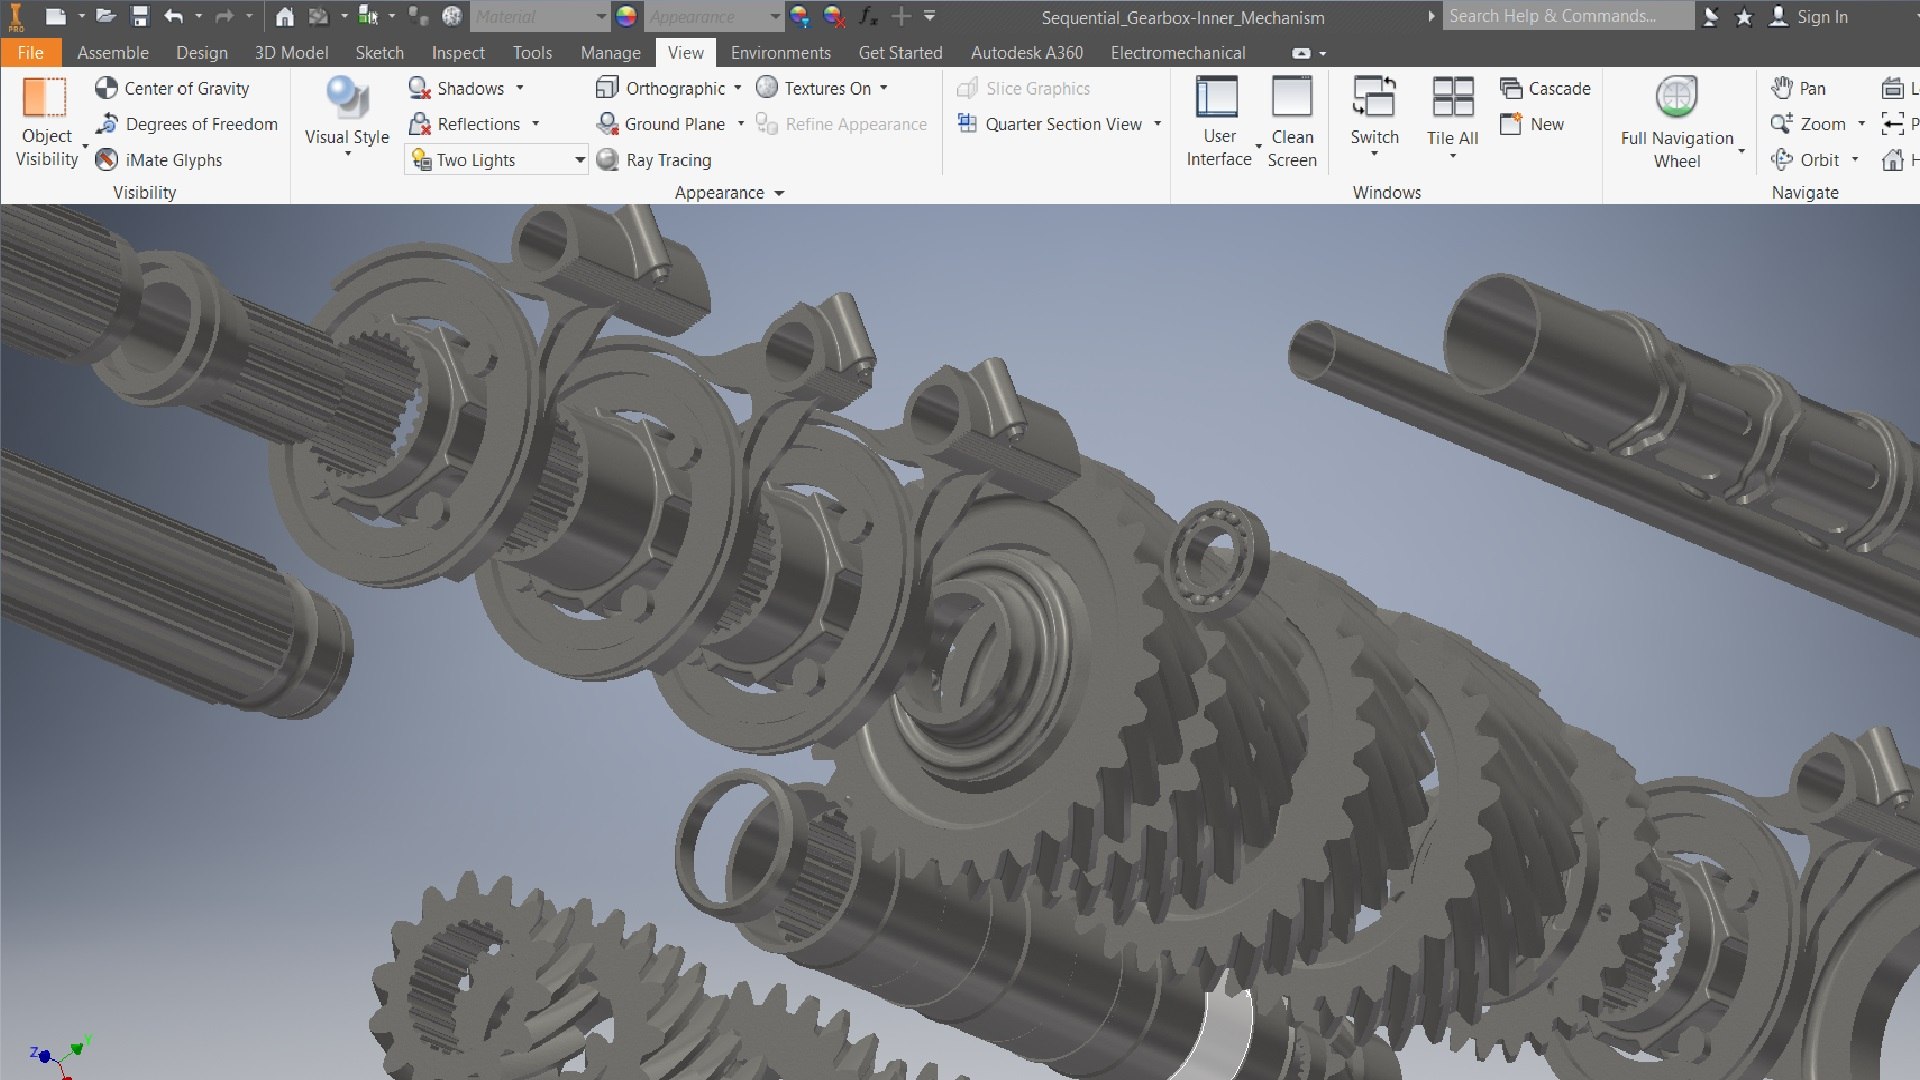Expand the Quarter Section View dropdown arrow

[1158, 124]
